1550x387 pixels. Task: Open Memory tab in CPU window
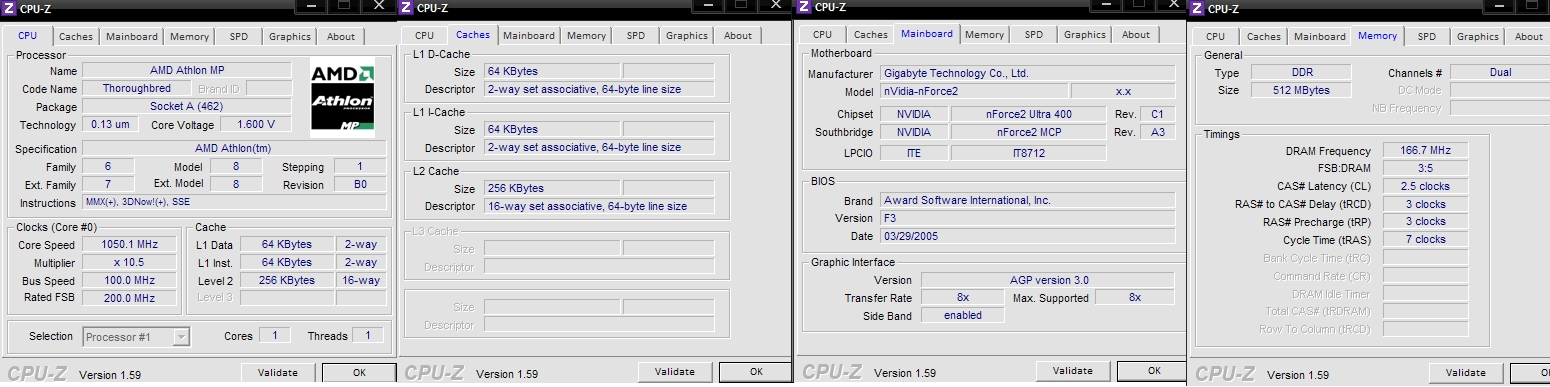point(189,37)
